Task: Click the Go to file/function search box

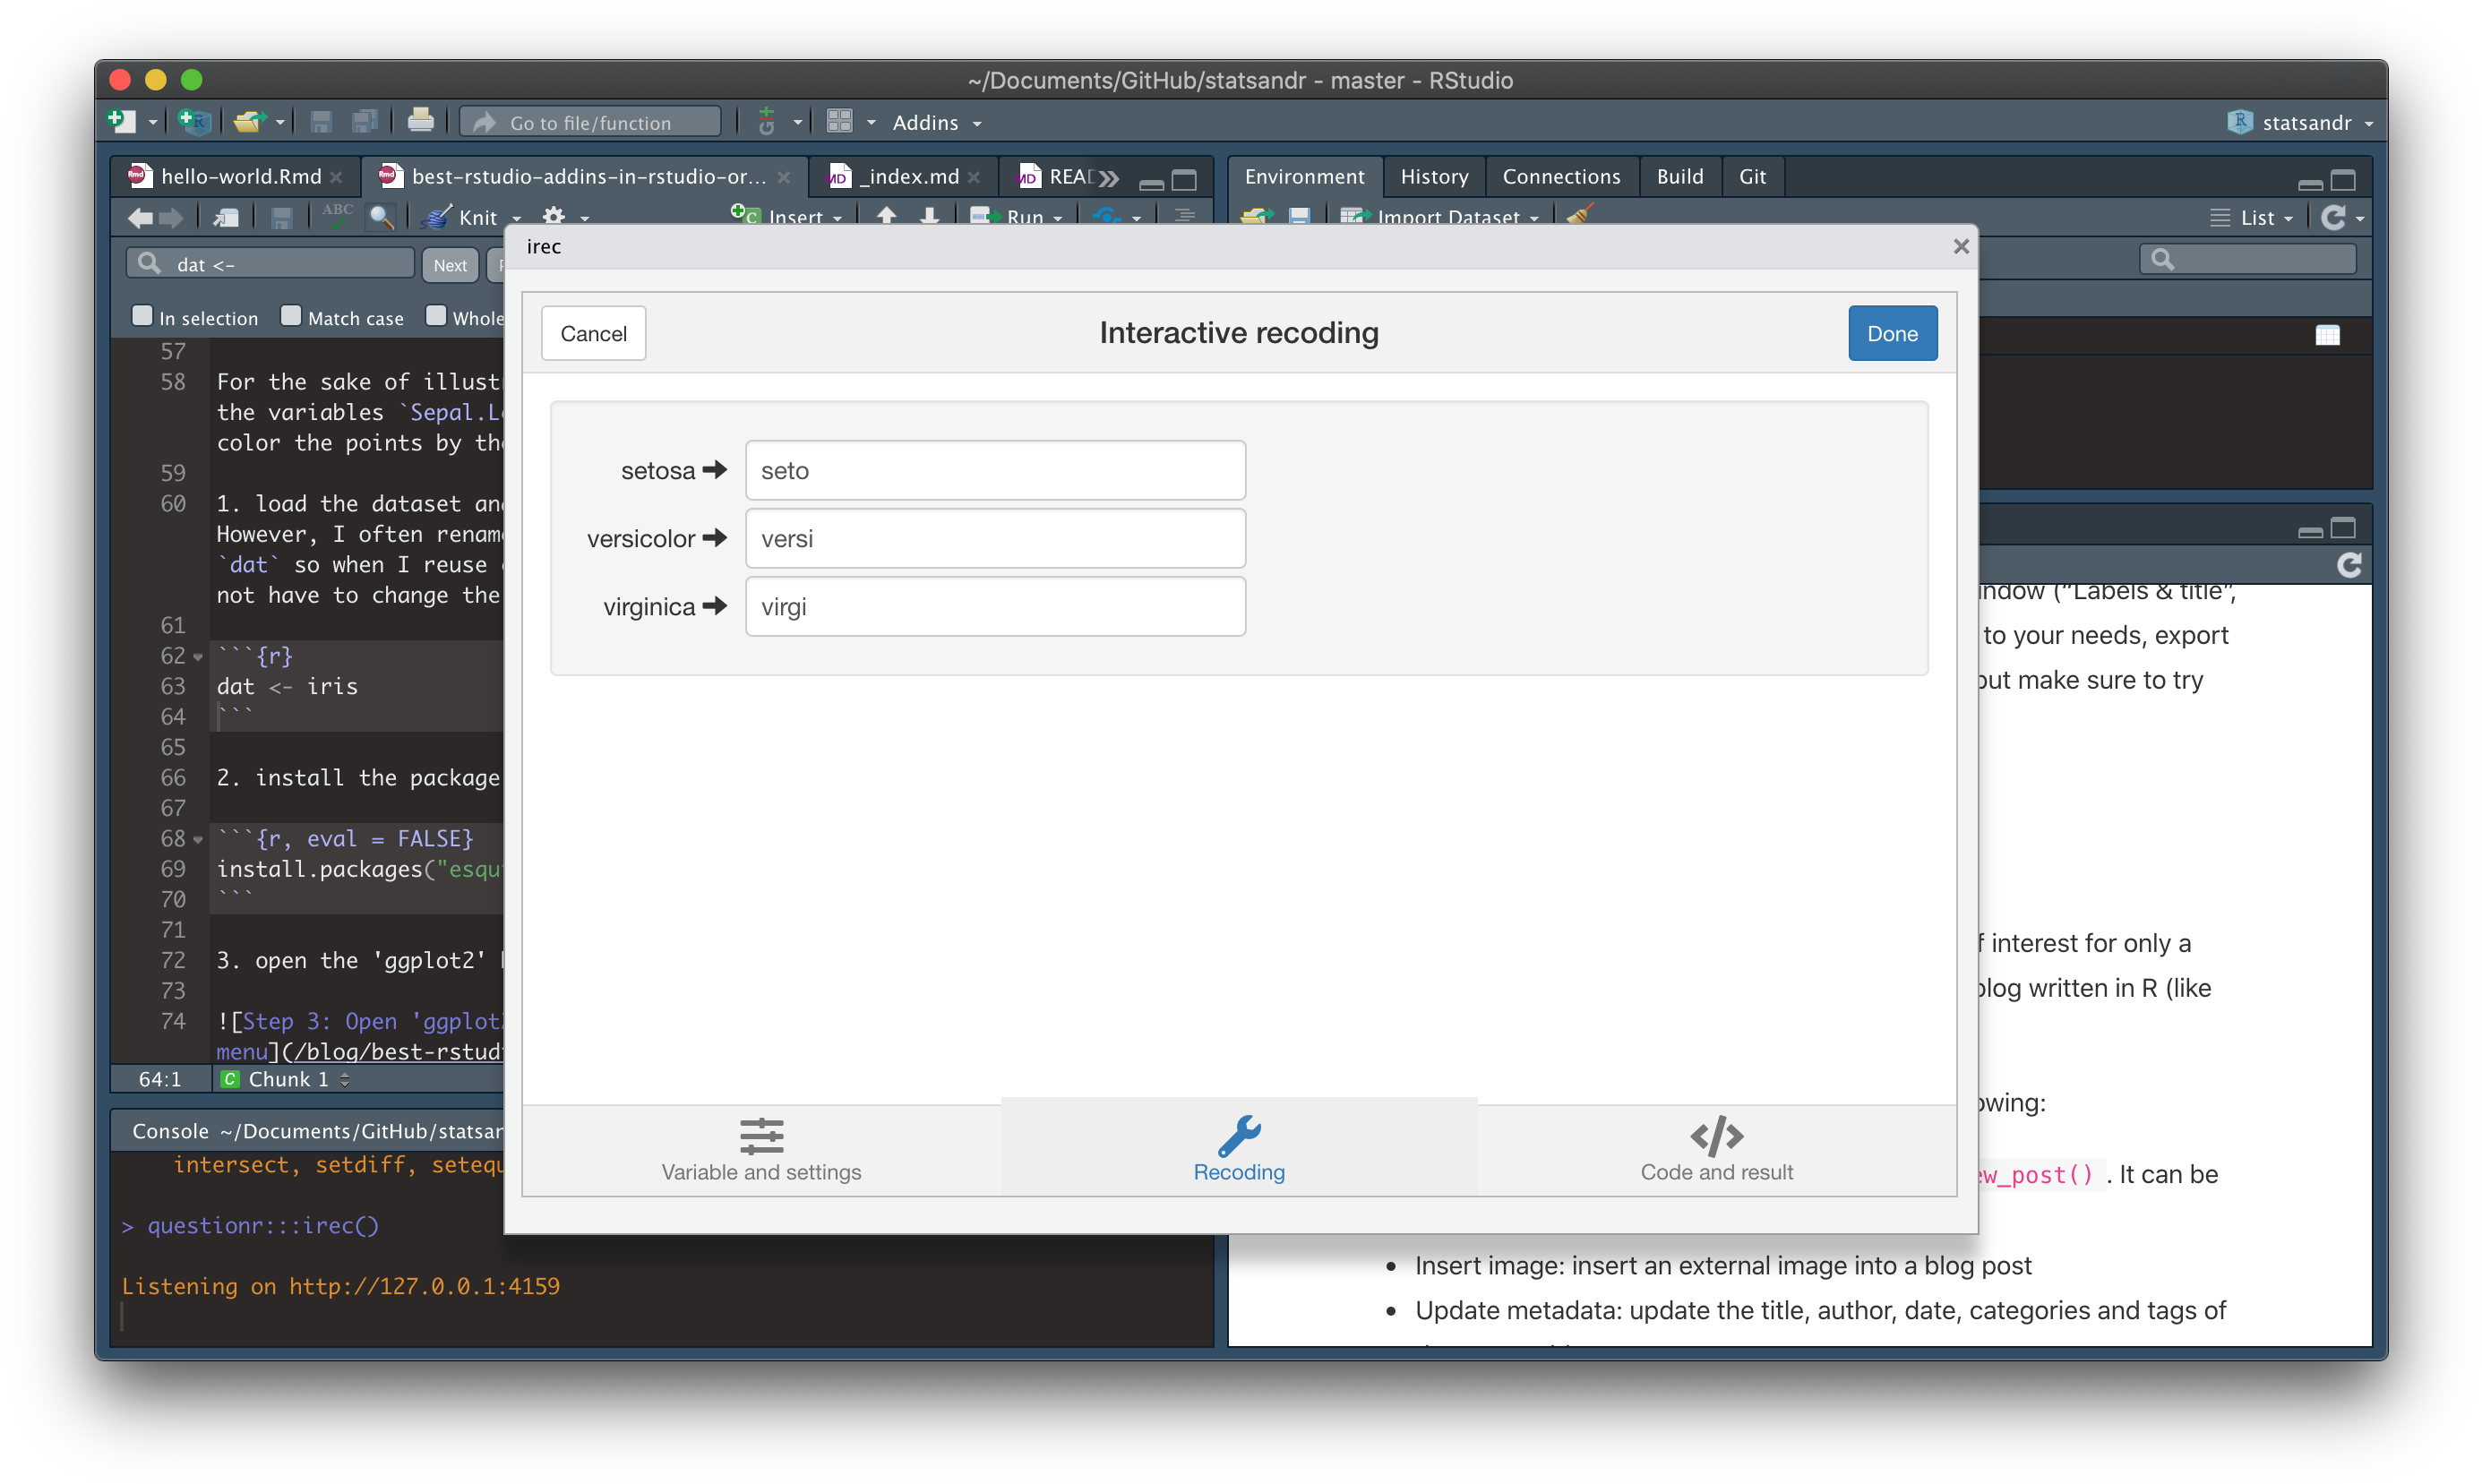Action: click(591, 122)
